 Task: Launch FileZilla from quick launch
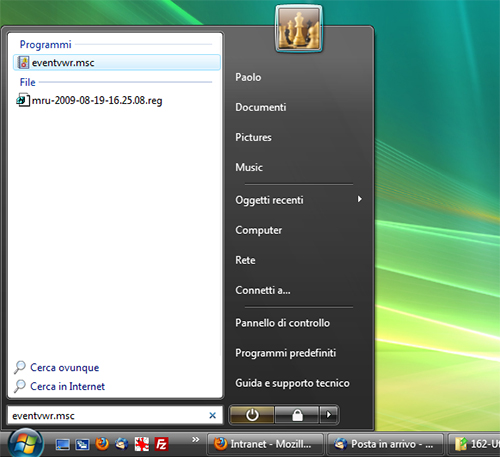click(x=161, y=444)
